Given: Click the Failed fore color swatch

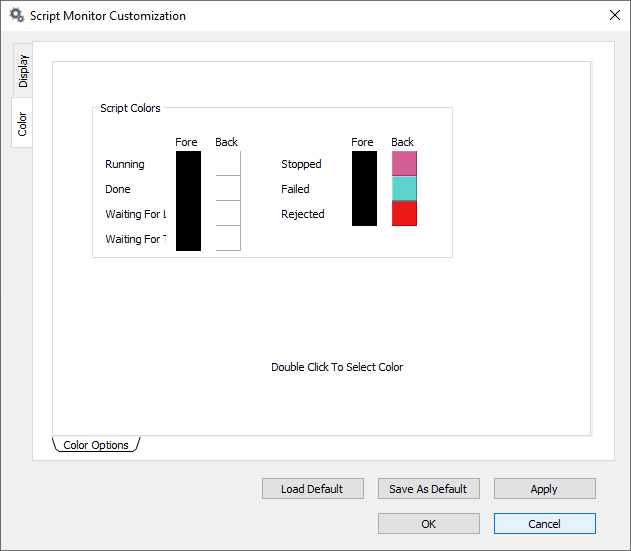Looking at the screenshot, I should click(x=364, y=189).
